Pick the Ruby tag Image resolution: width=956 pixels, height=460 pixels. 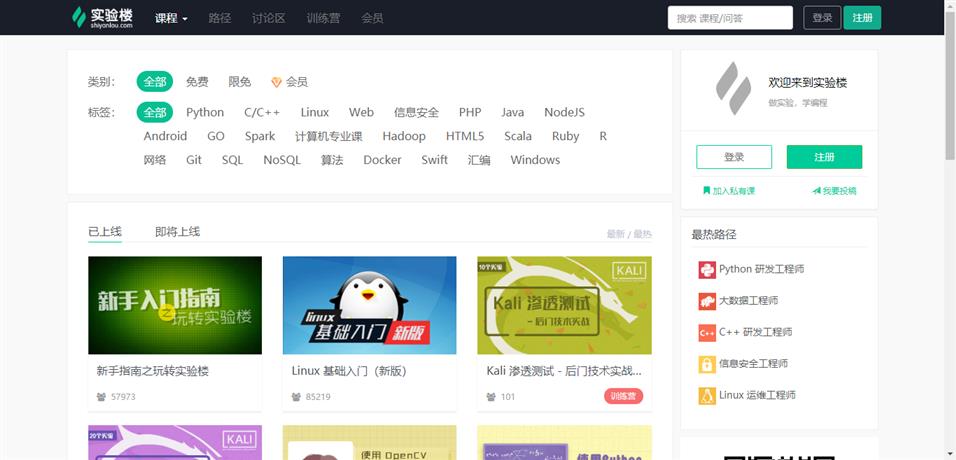pyautogui.click(x=566, y=136)
